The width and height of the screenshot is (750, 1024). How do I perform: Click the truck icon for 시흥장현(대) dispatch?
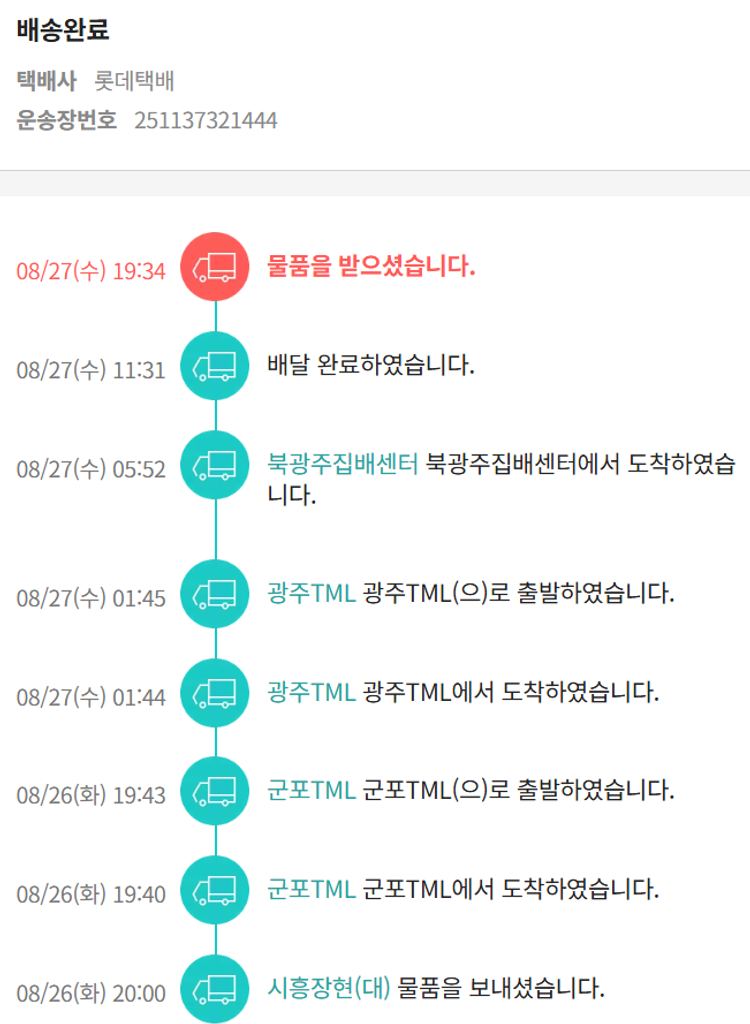tap(214, 989)
